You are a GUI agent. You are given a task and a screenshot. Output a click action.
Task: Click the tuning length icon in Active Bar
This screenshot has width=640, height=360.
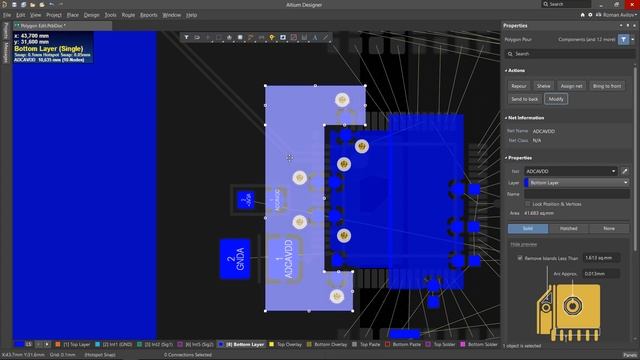click(261, 37)
